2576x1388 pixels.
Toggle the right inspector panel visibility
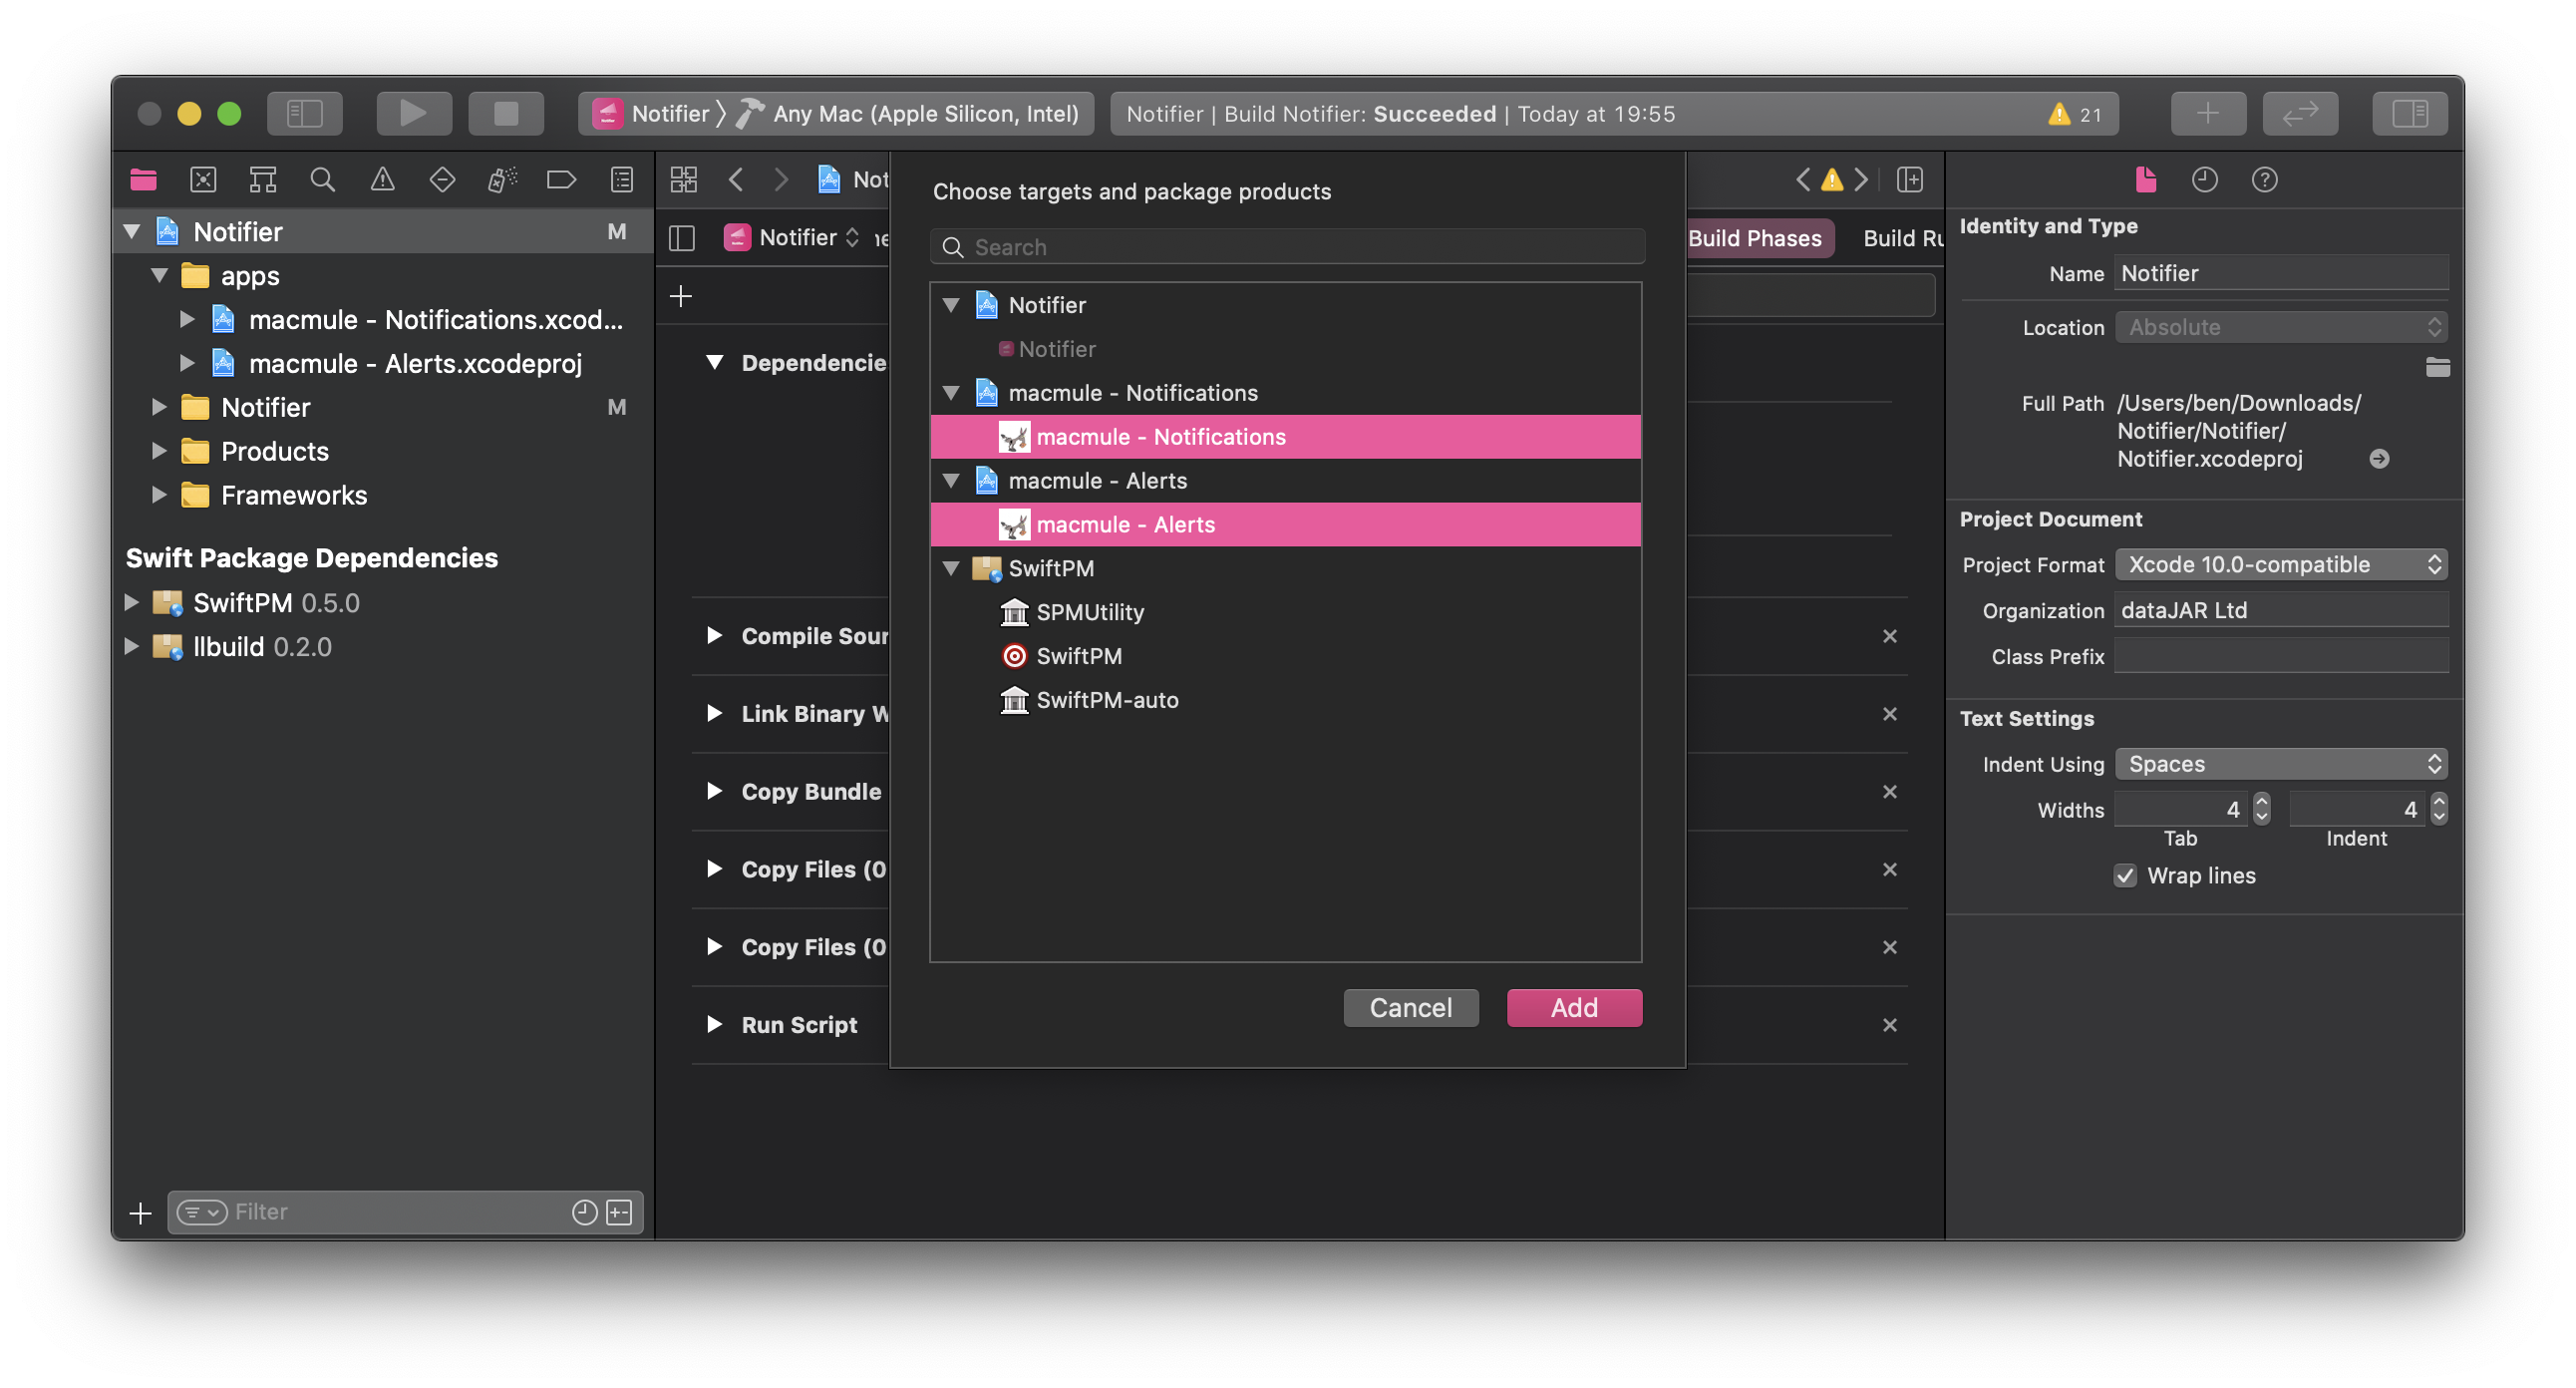[2409, 113]
